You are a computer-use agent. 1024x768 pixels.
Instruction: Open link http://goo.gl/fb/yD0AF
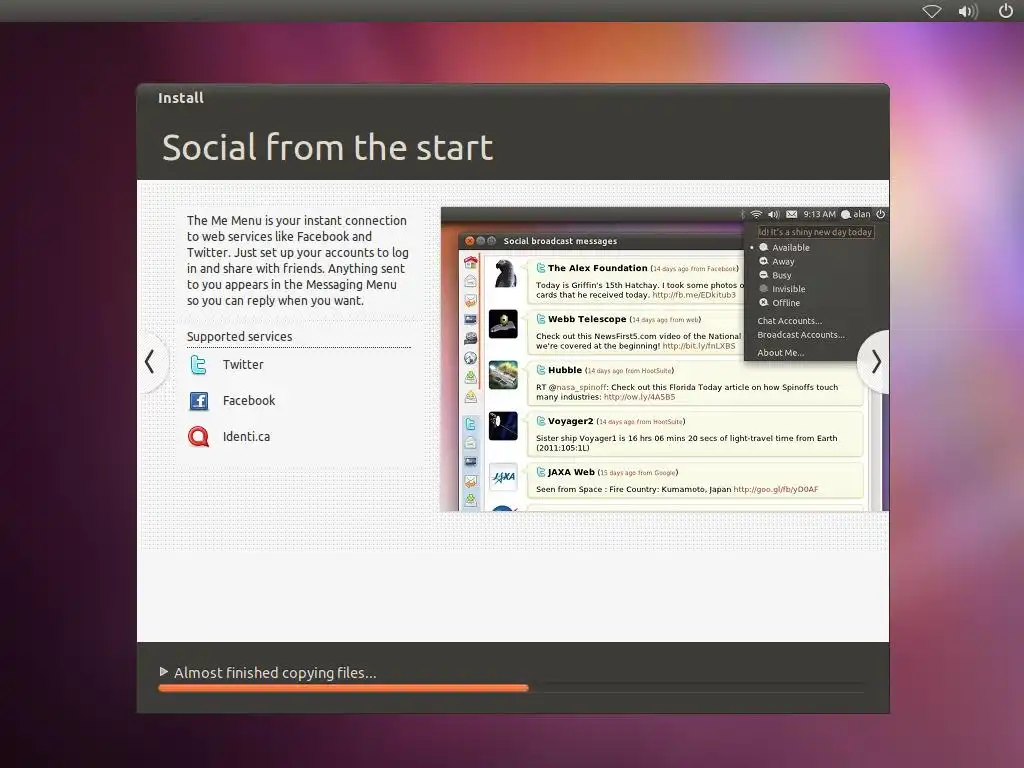coord(775,488)
